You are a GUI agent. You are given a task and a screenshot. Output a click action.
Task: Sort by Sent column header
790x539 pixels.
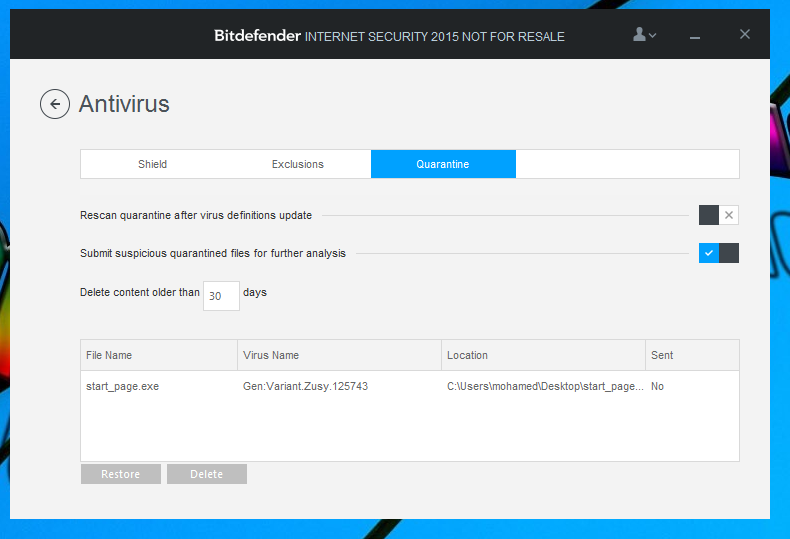692,355
